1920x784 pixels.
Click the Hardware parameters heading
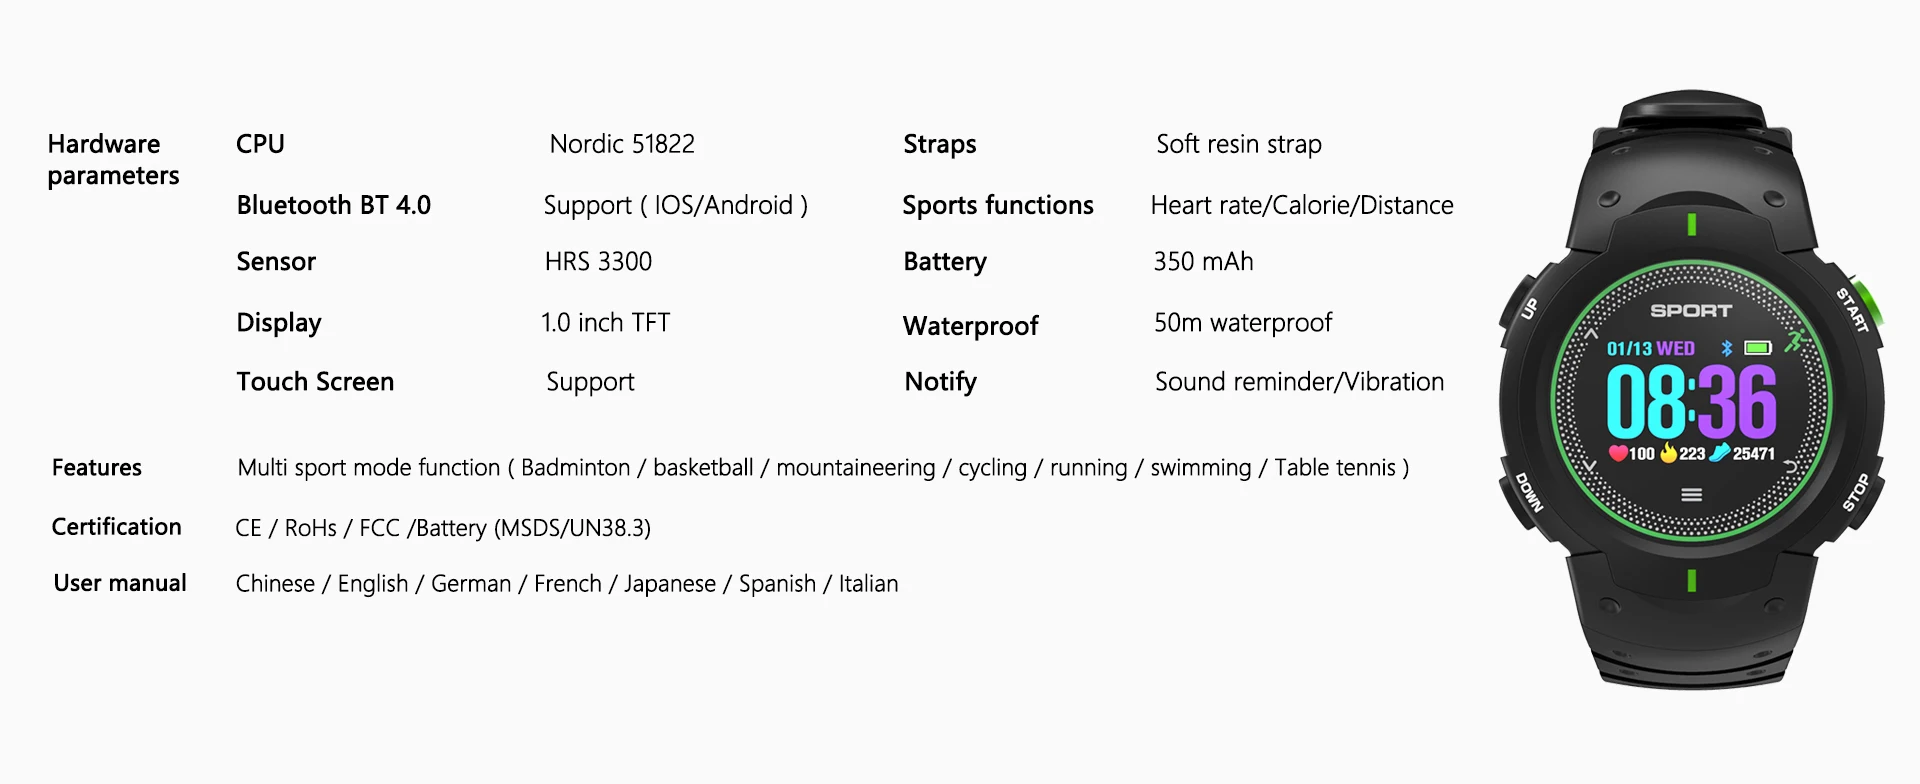(x=113, y=160)
